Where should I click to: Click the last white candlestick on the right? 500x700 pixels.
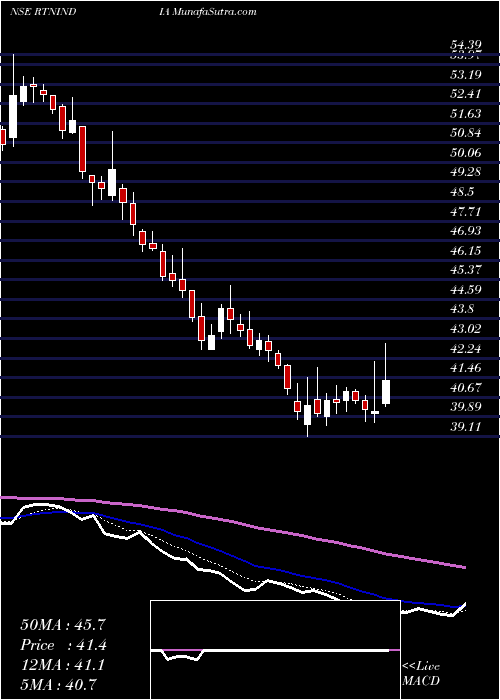pyautogui.click(x=386, y=392)
